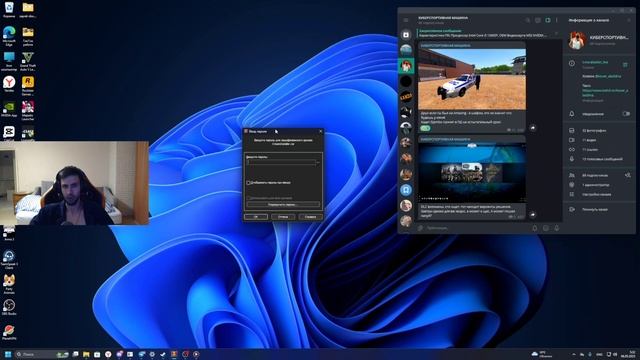This screenshot has width=640, height=360.
Task: Select the Majestic Launcher desktop icon
Action: coord(28,111)
